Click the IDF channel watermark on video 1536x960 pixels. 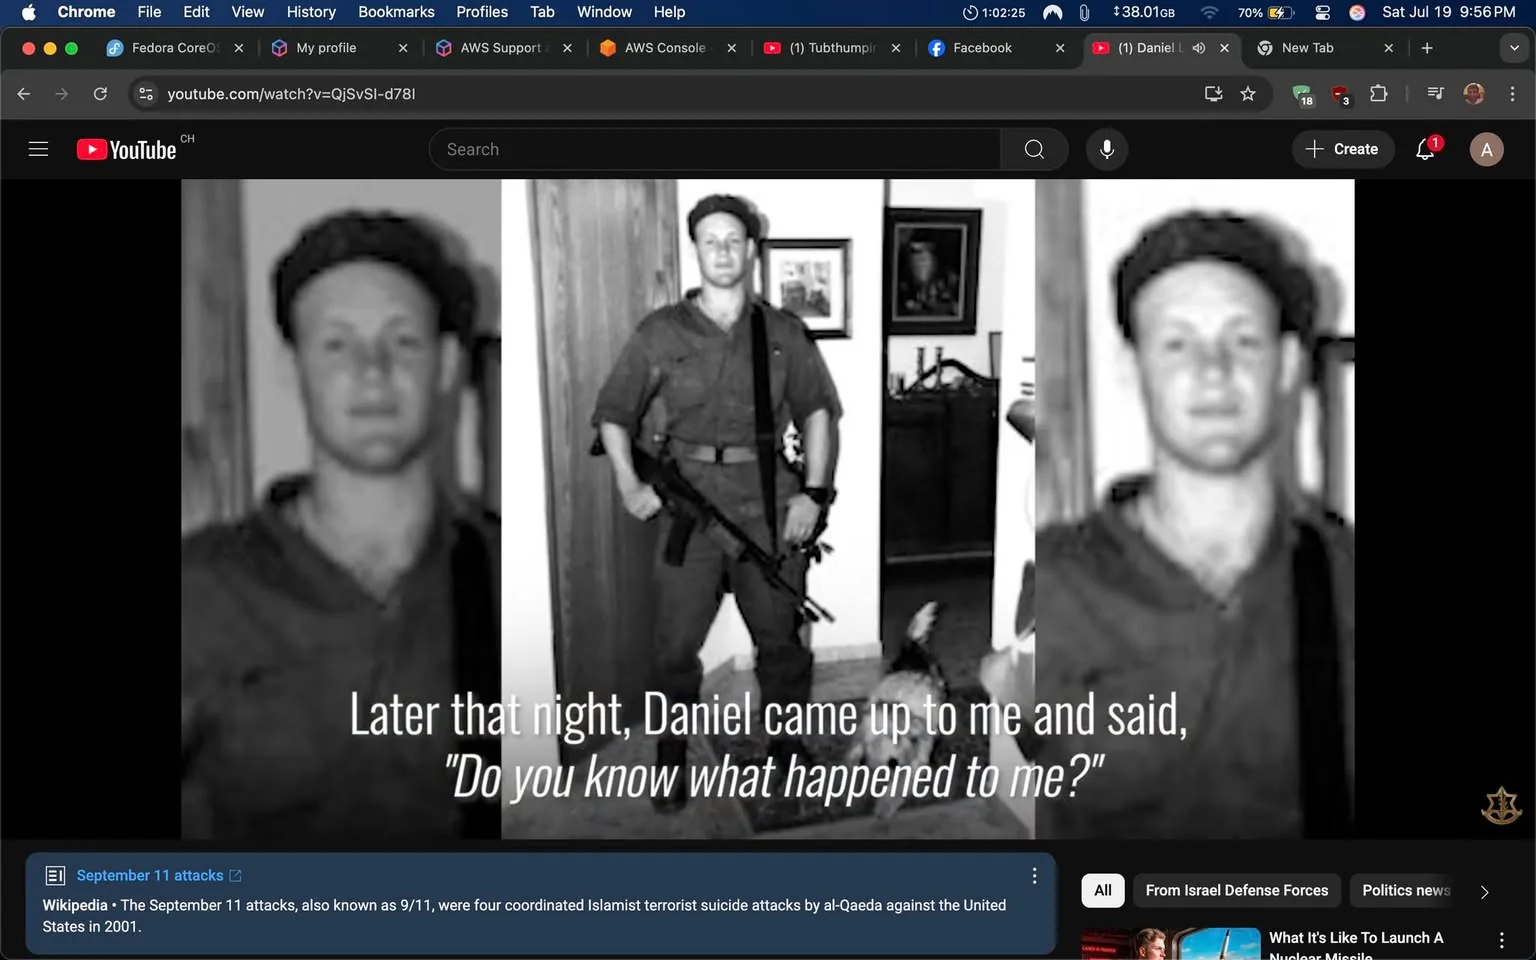[1501, 806]
